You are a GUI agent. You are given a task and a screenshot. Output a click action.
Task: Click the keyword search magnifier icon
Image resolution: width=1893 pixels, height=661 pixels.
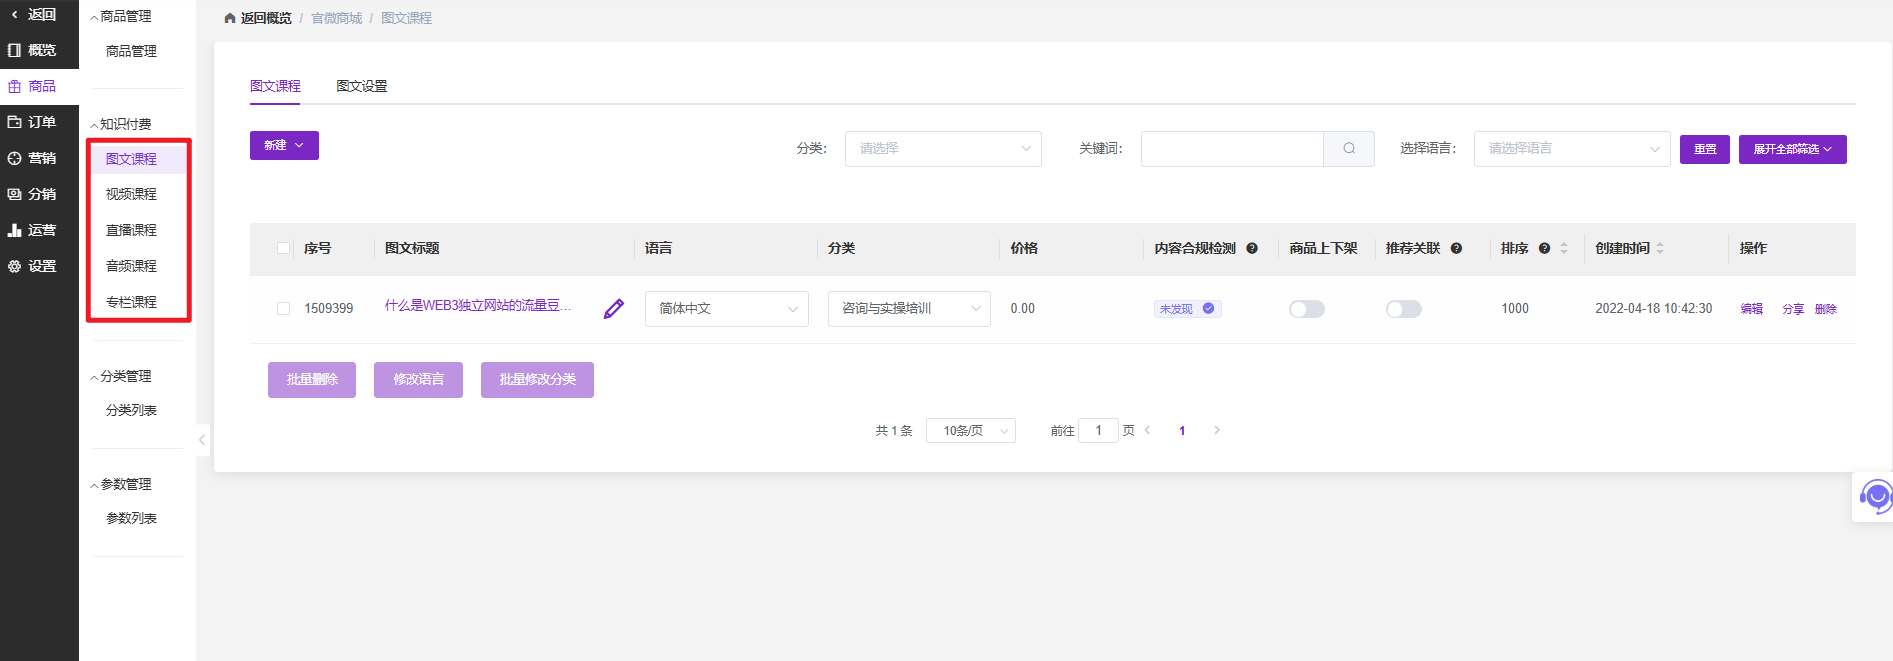point(1349,149)
